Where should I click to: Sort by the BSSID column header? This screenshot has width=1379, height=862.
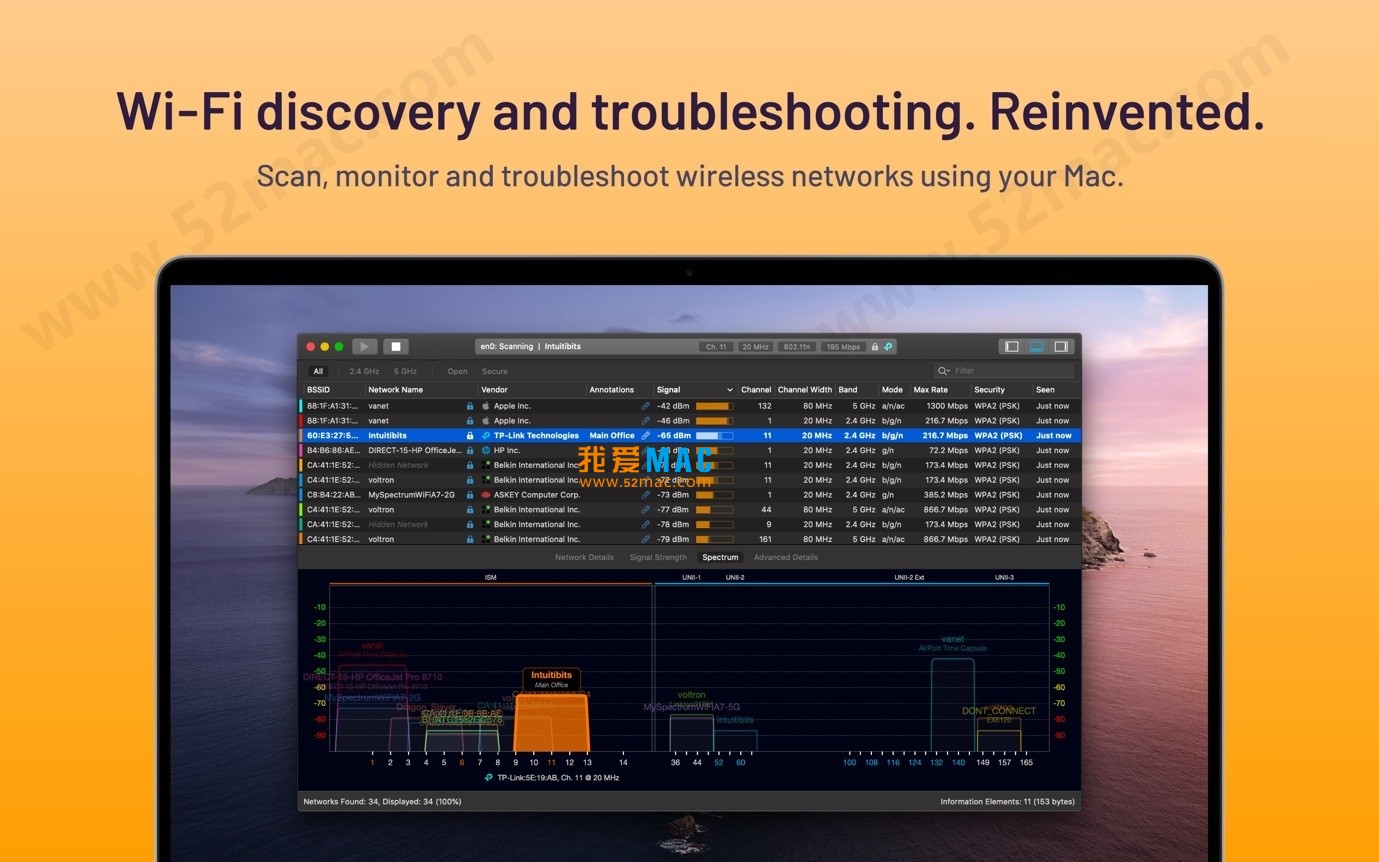click(x=318, y=390)
